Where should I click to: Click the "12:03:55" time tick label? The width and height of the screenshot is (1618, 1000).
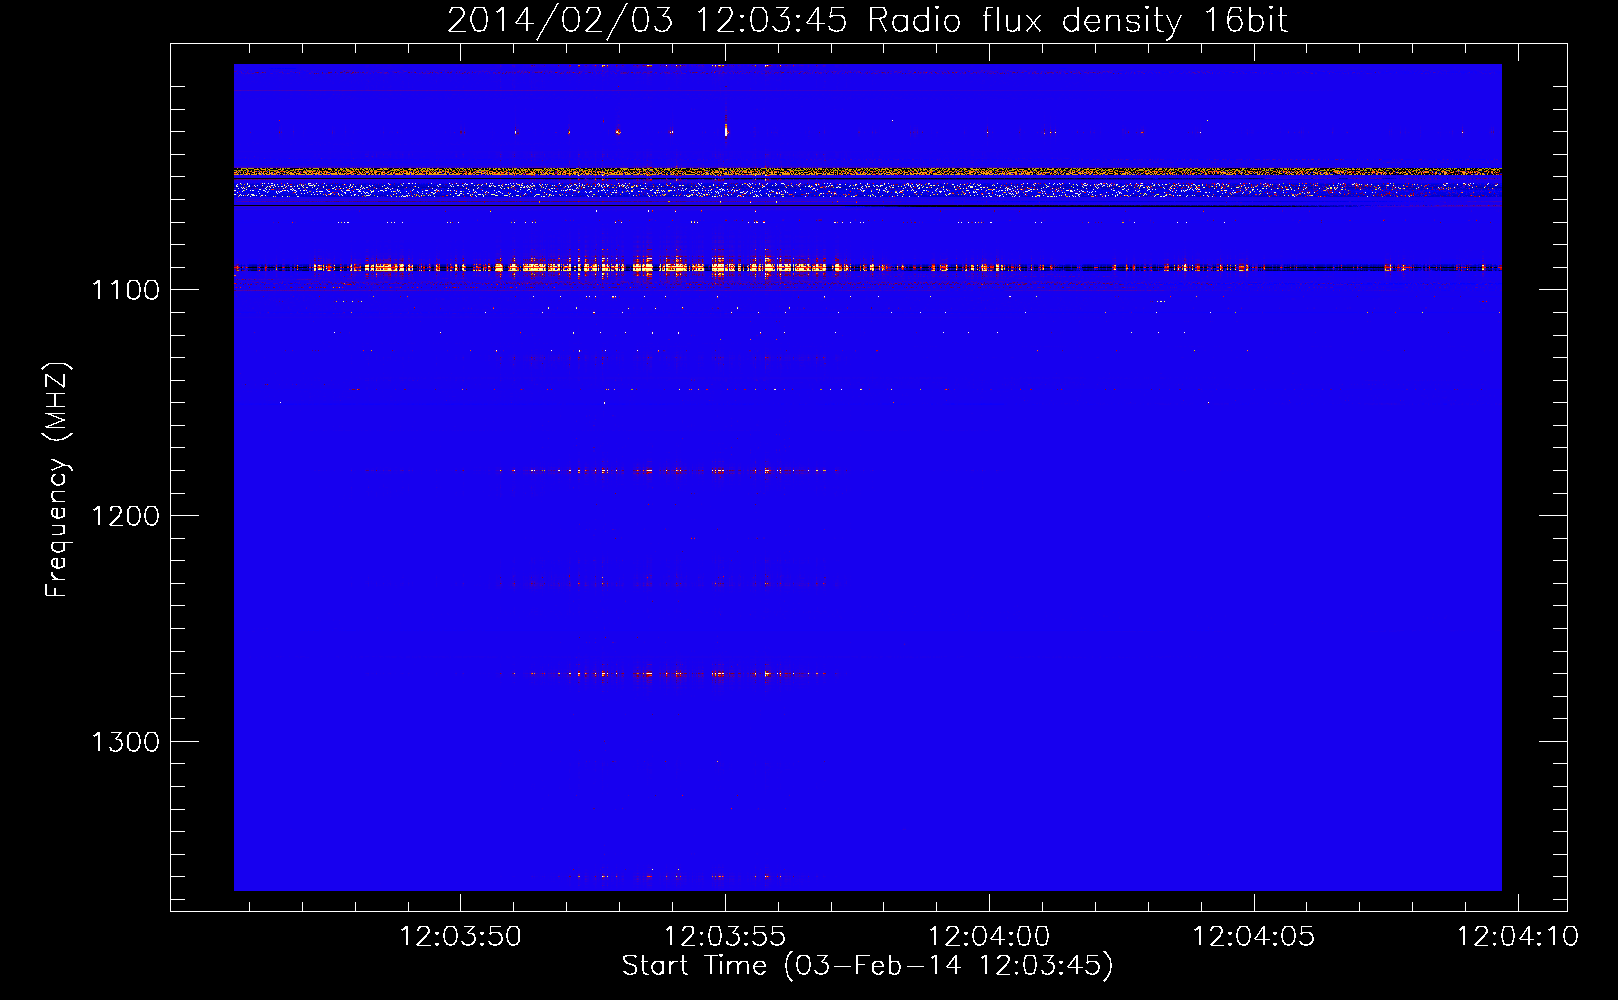[725, 937]
